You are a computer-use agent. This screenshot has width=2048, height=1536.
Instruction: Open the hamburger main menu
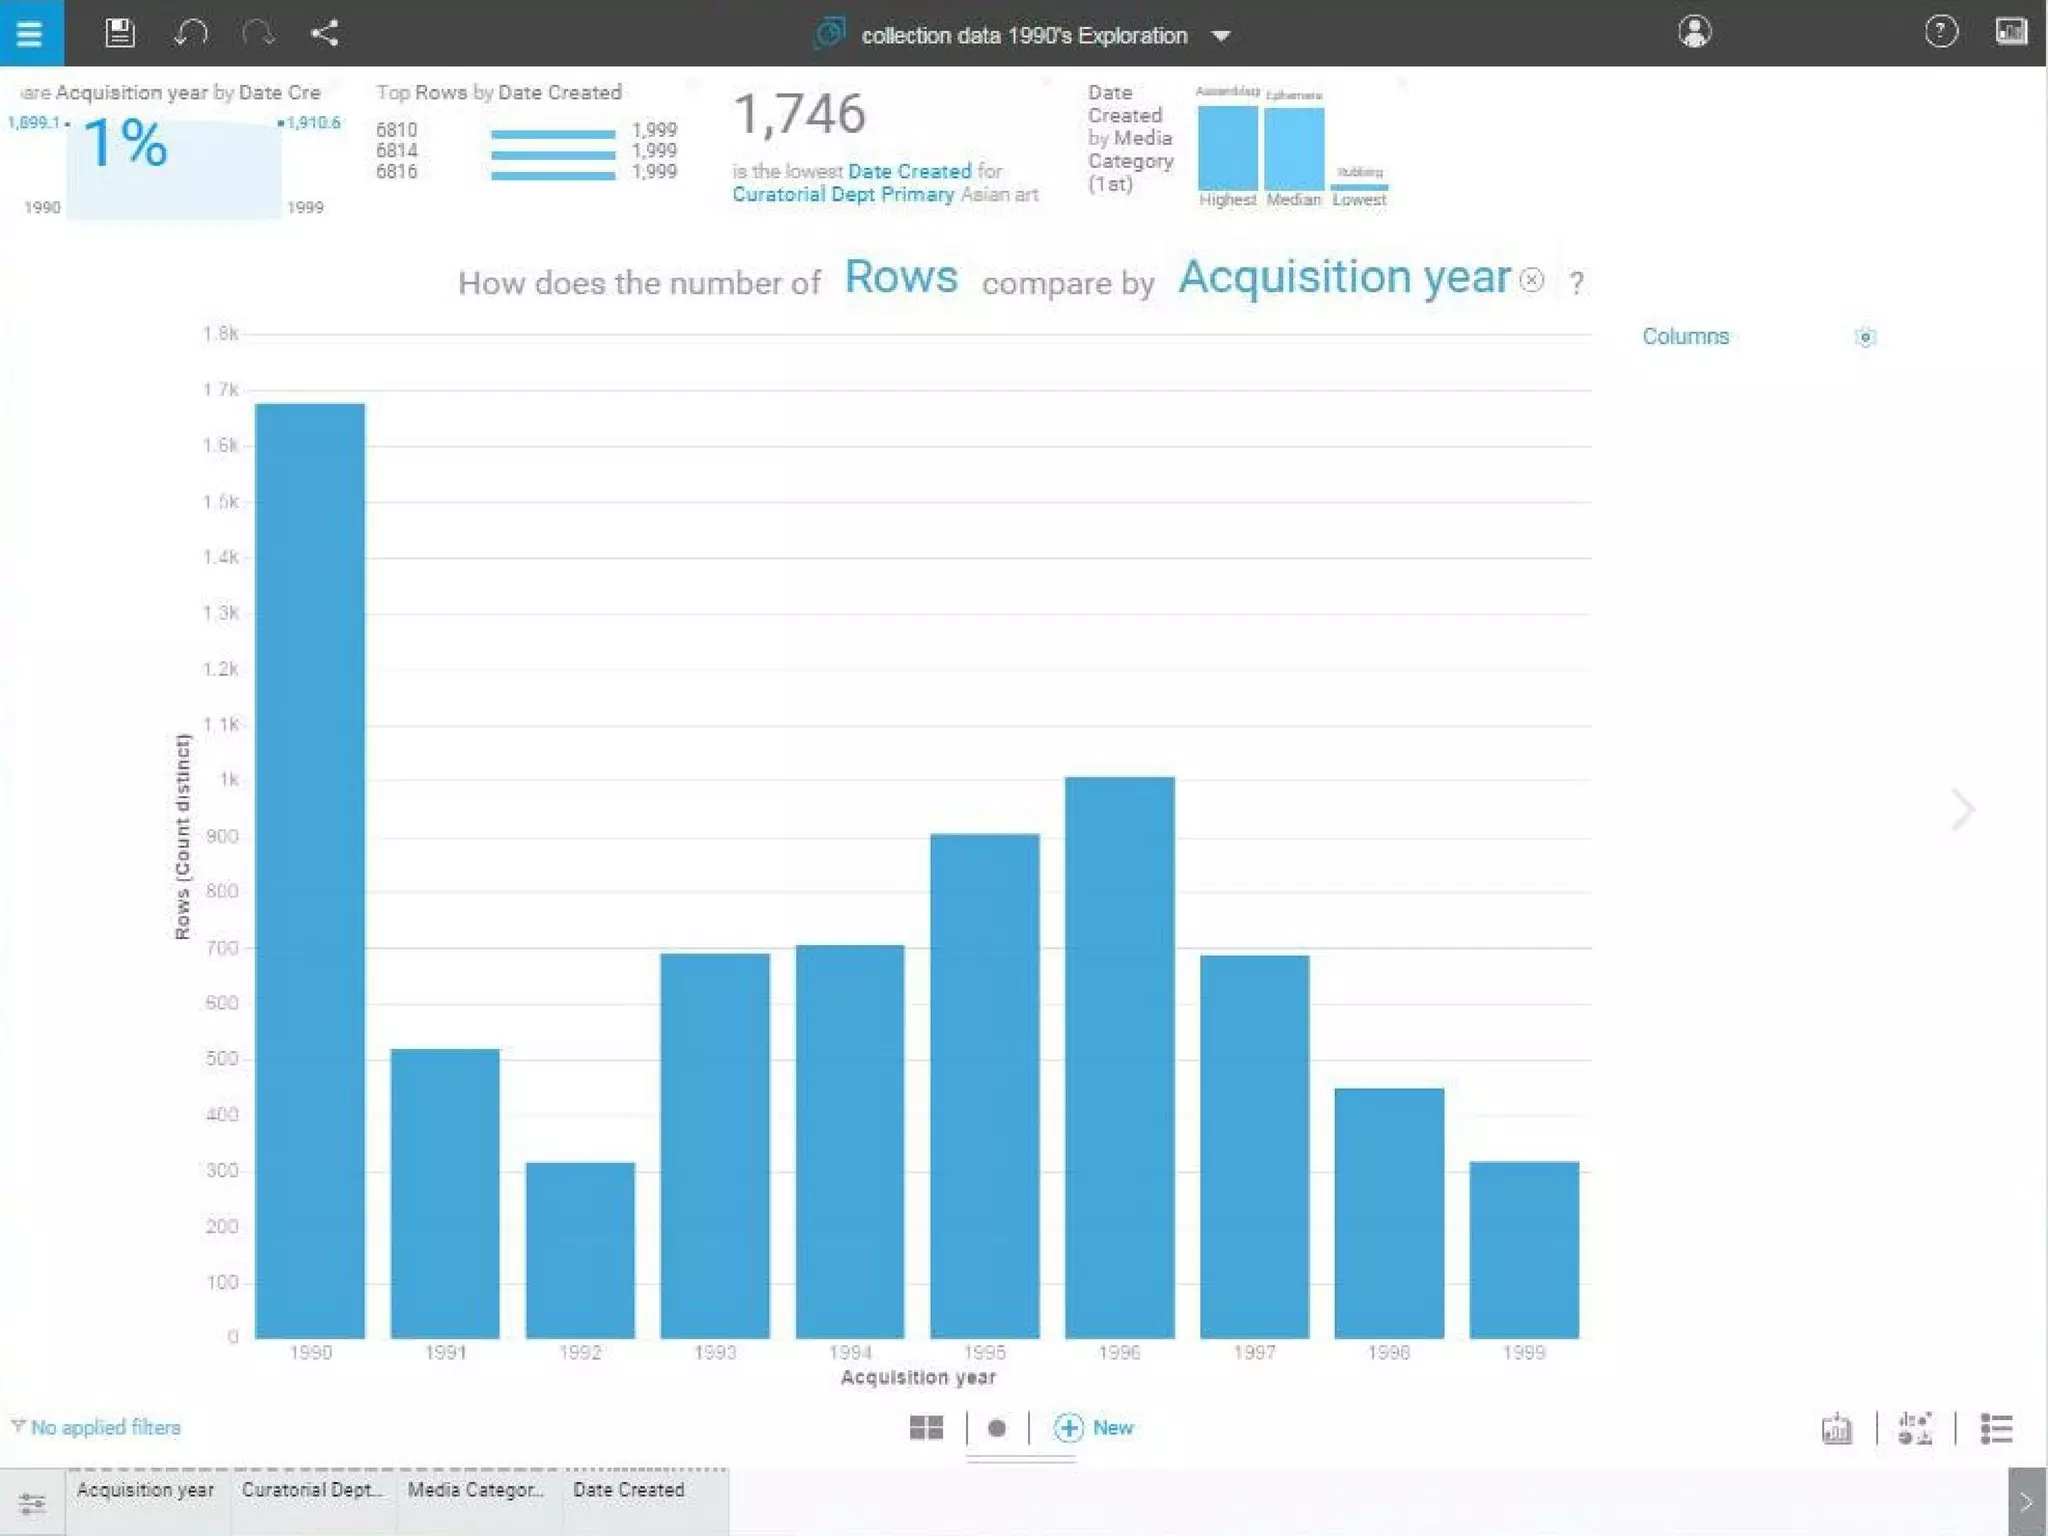coord(30,33)
